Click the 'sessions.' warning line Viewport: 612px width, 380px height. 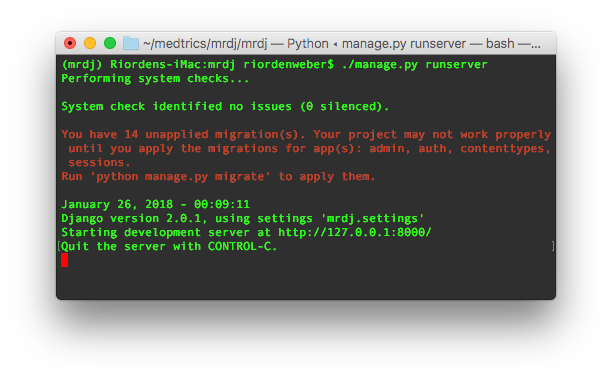(x=99, y=162)
